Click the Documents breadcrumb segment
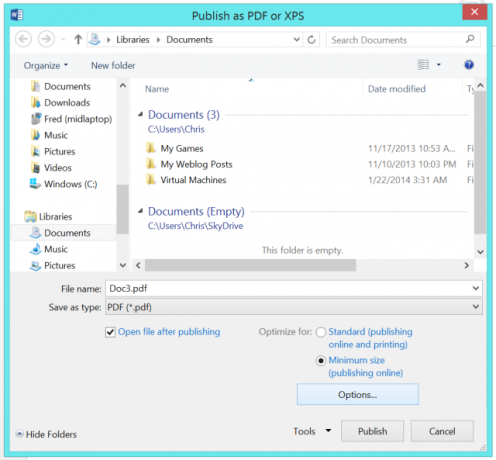Image resolution: width=496 pixels, height=460 pixels. [189, 40]
